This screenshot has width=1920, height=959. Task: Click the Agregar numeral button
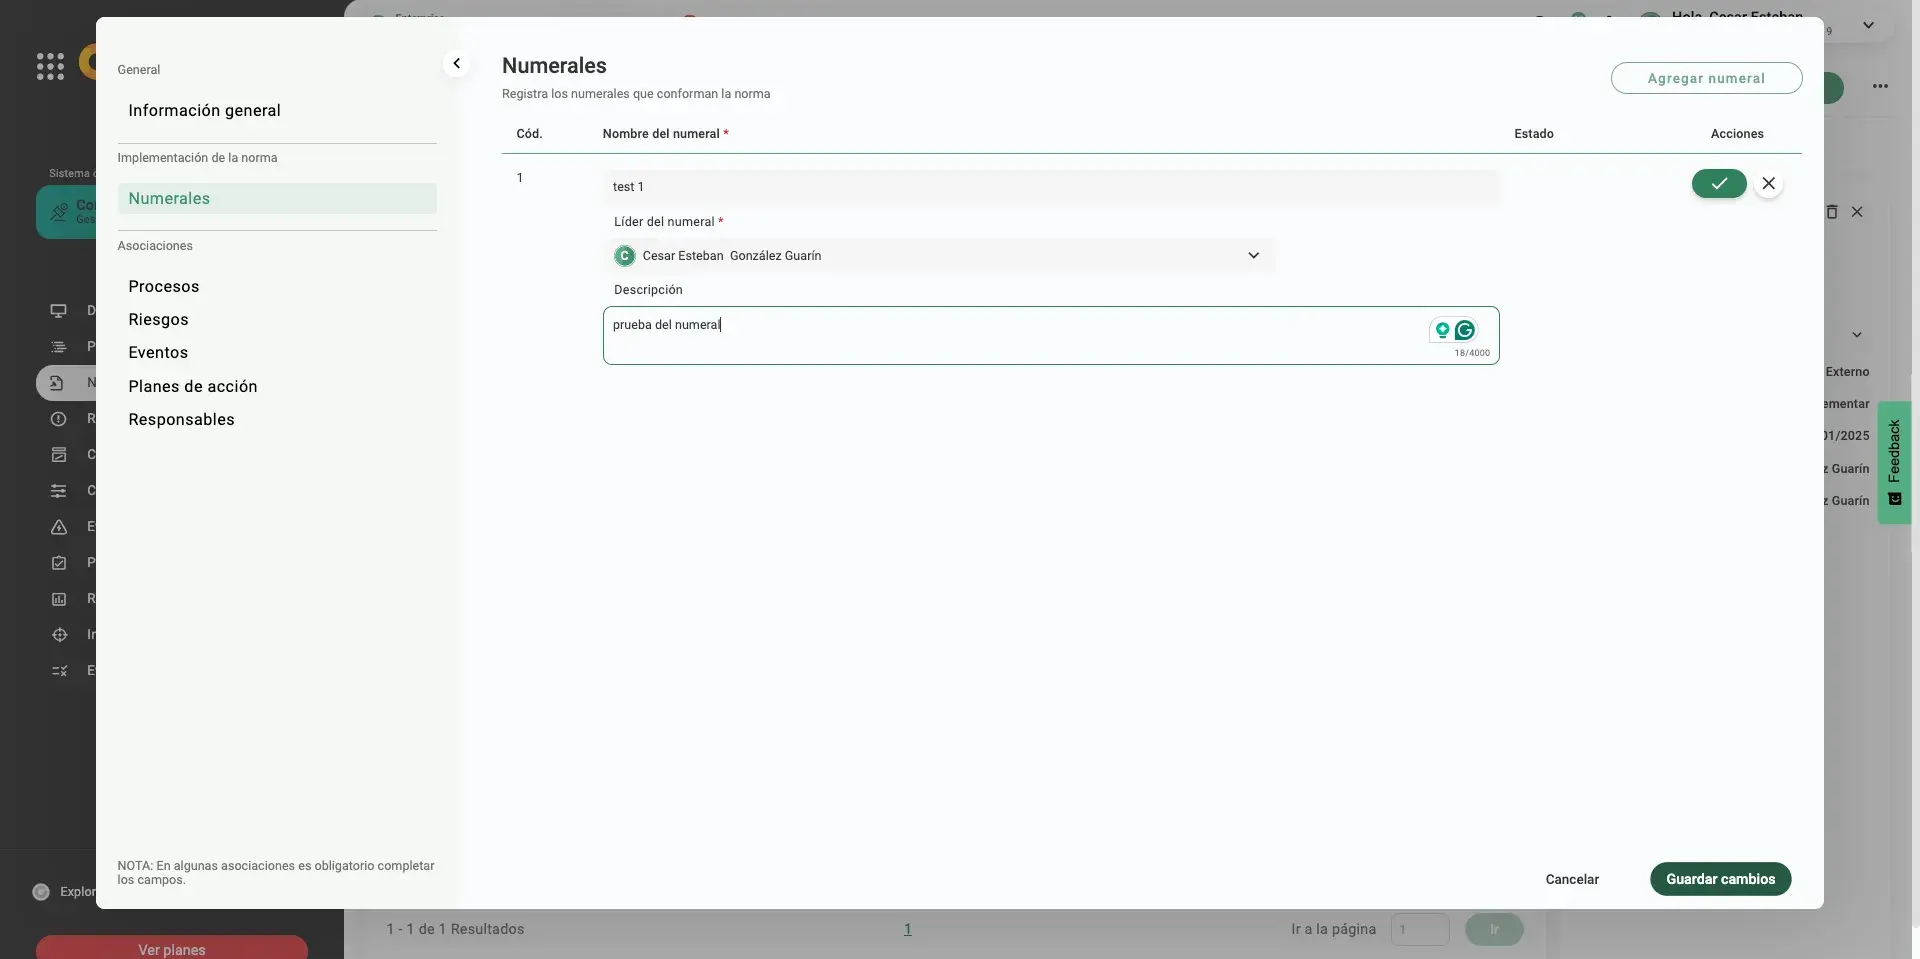[x=1706, y=78]
